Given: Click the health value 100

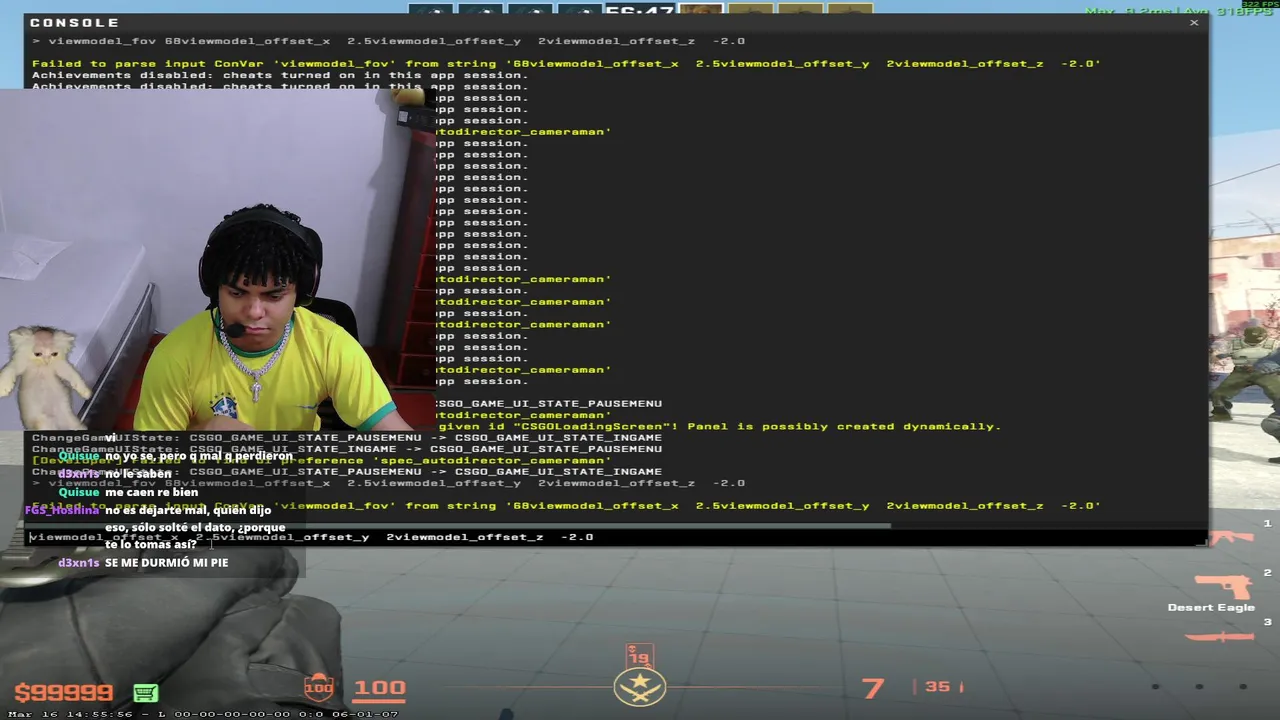Looking at the screenshot, I should tap(379, 687).
